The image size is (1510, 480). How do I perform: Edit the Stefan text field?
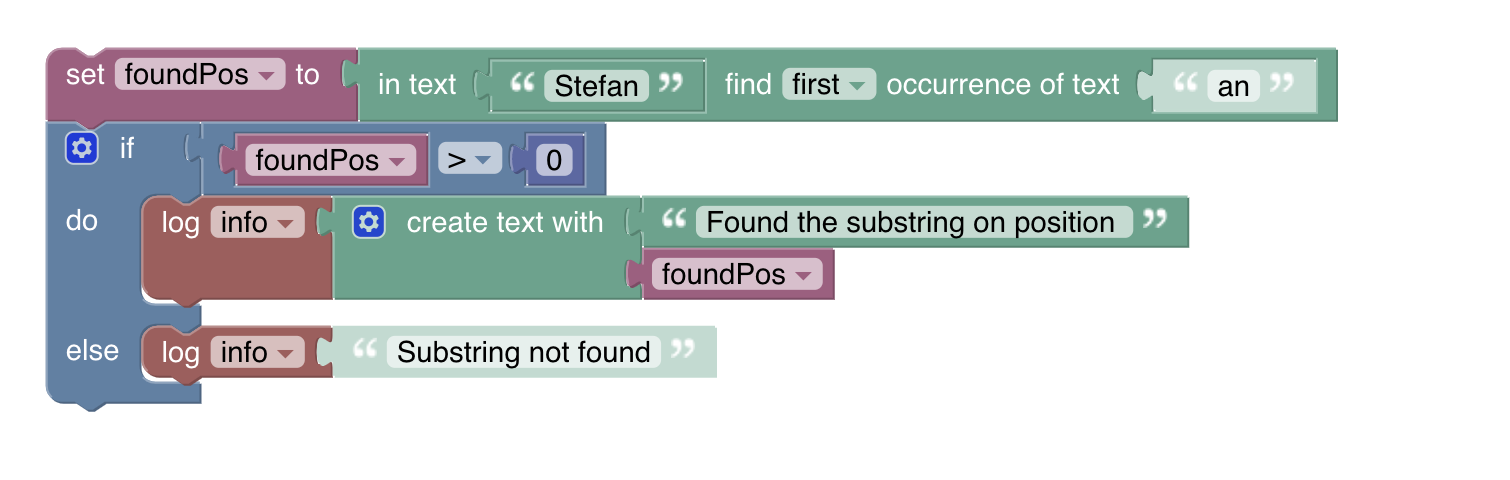point(597,86)
